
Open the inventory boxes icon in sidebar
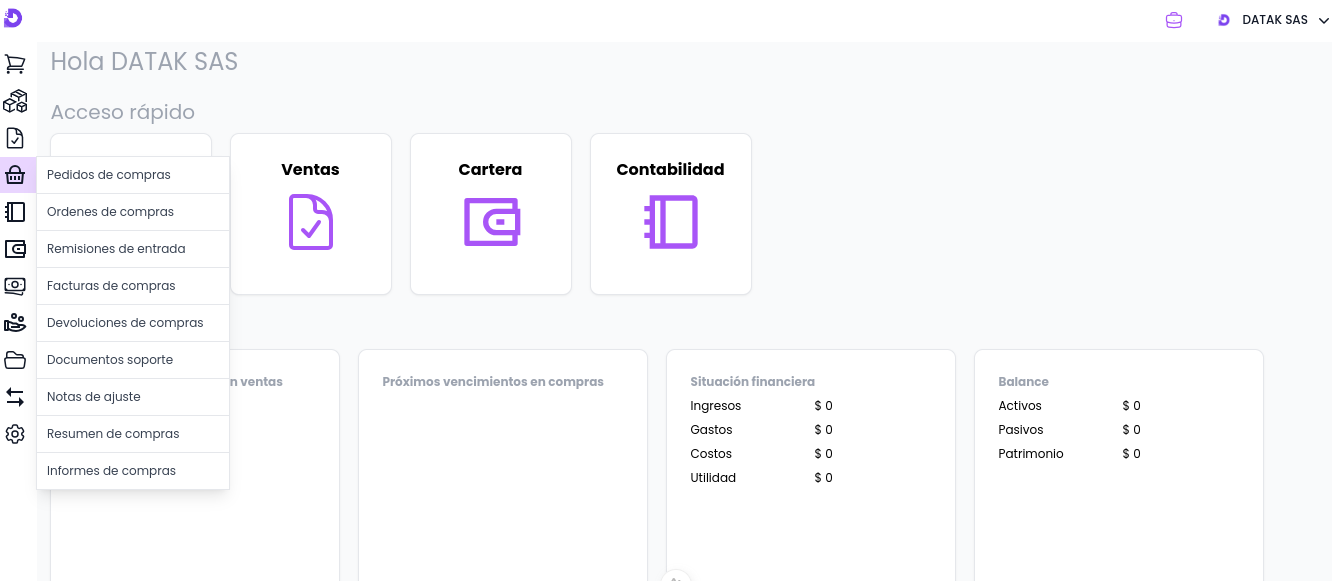15,101
